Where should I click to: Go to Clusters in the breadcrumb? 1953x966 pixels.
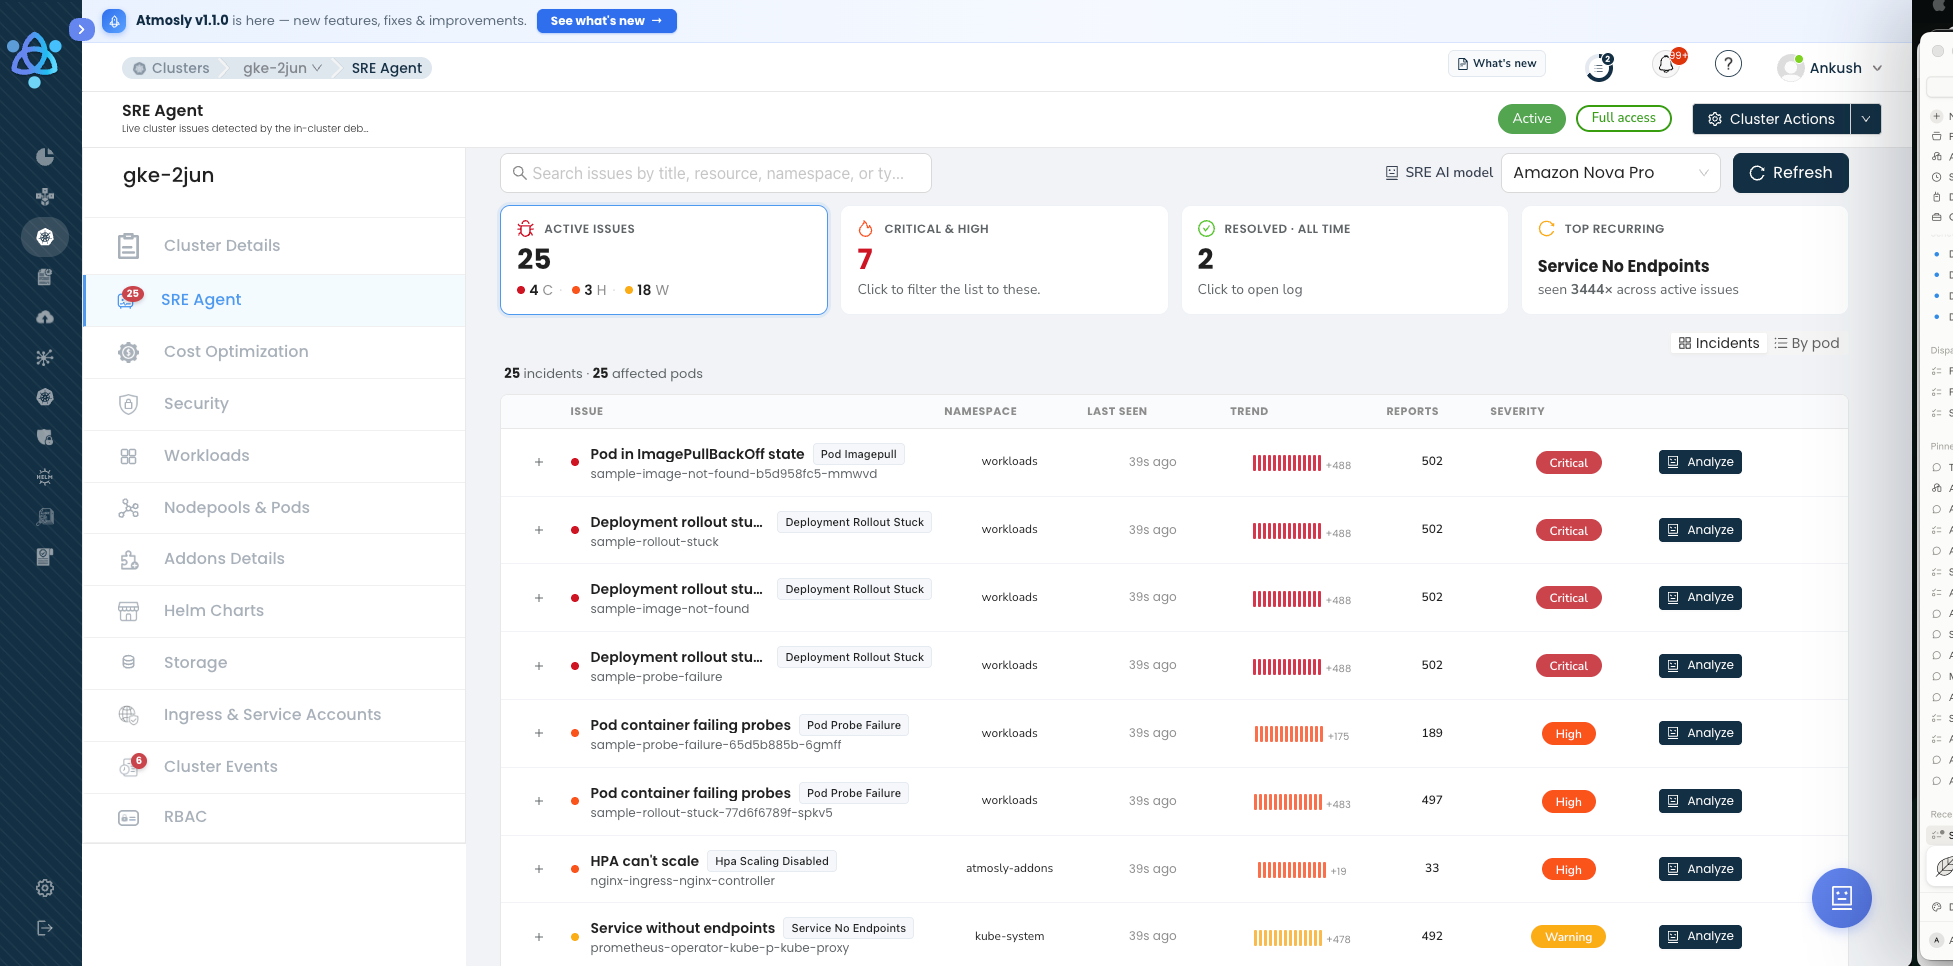coord(171,68)
